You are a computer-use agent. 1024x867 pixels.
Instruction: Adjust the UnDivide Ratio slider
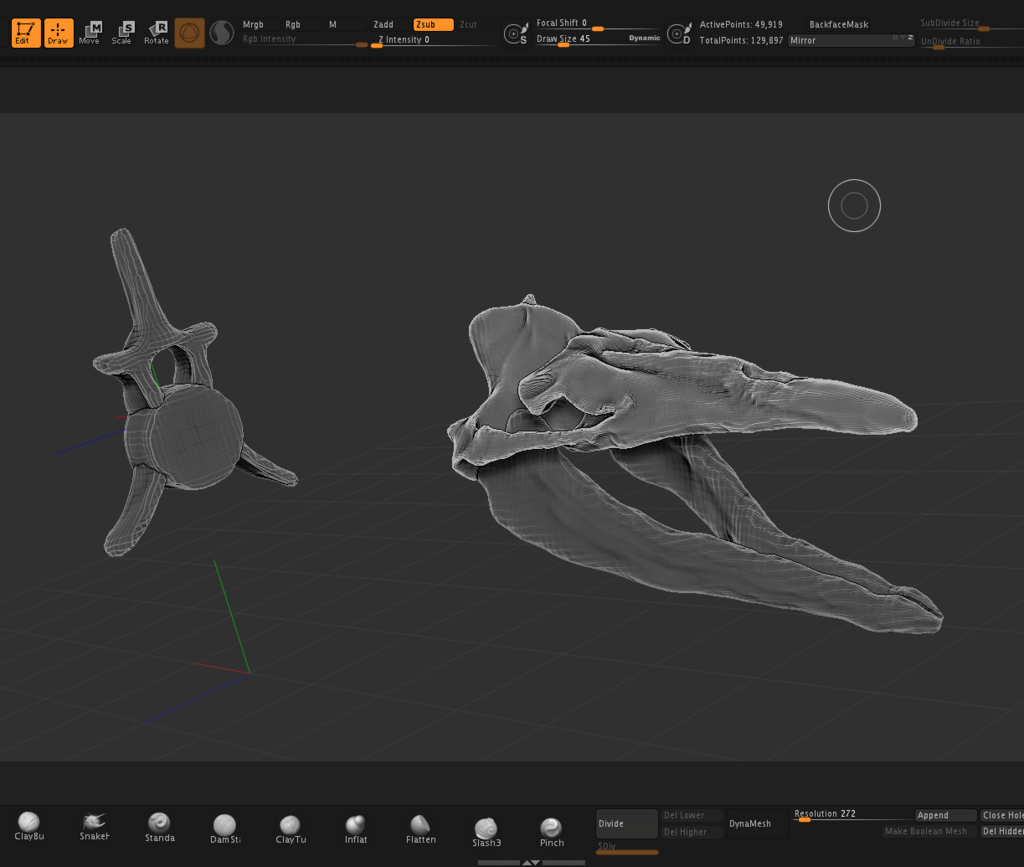(x=971, y=42)
